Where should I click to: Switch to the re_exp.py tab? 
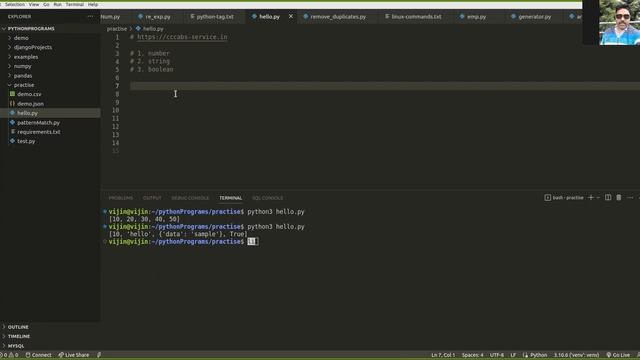point(158,17)
